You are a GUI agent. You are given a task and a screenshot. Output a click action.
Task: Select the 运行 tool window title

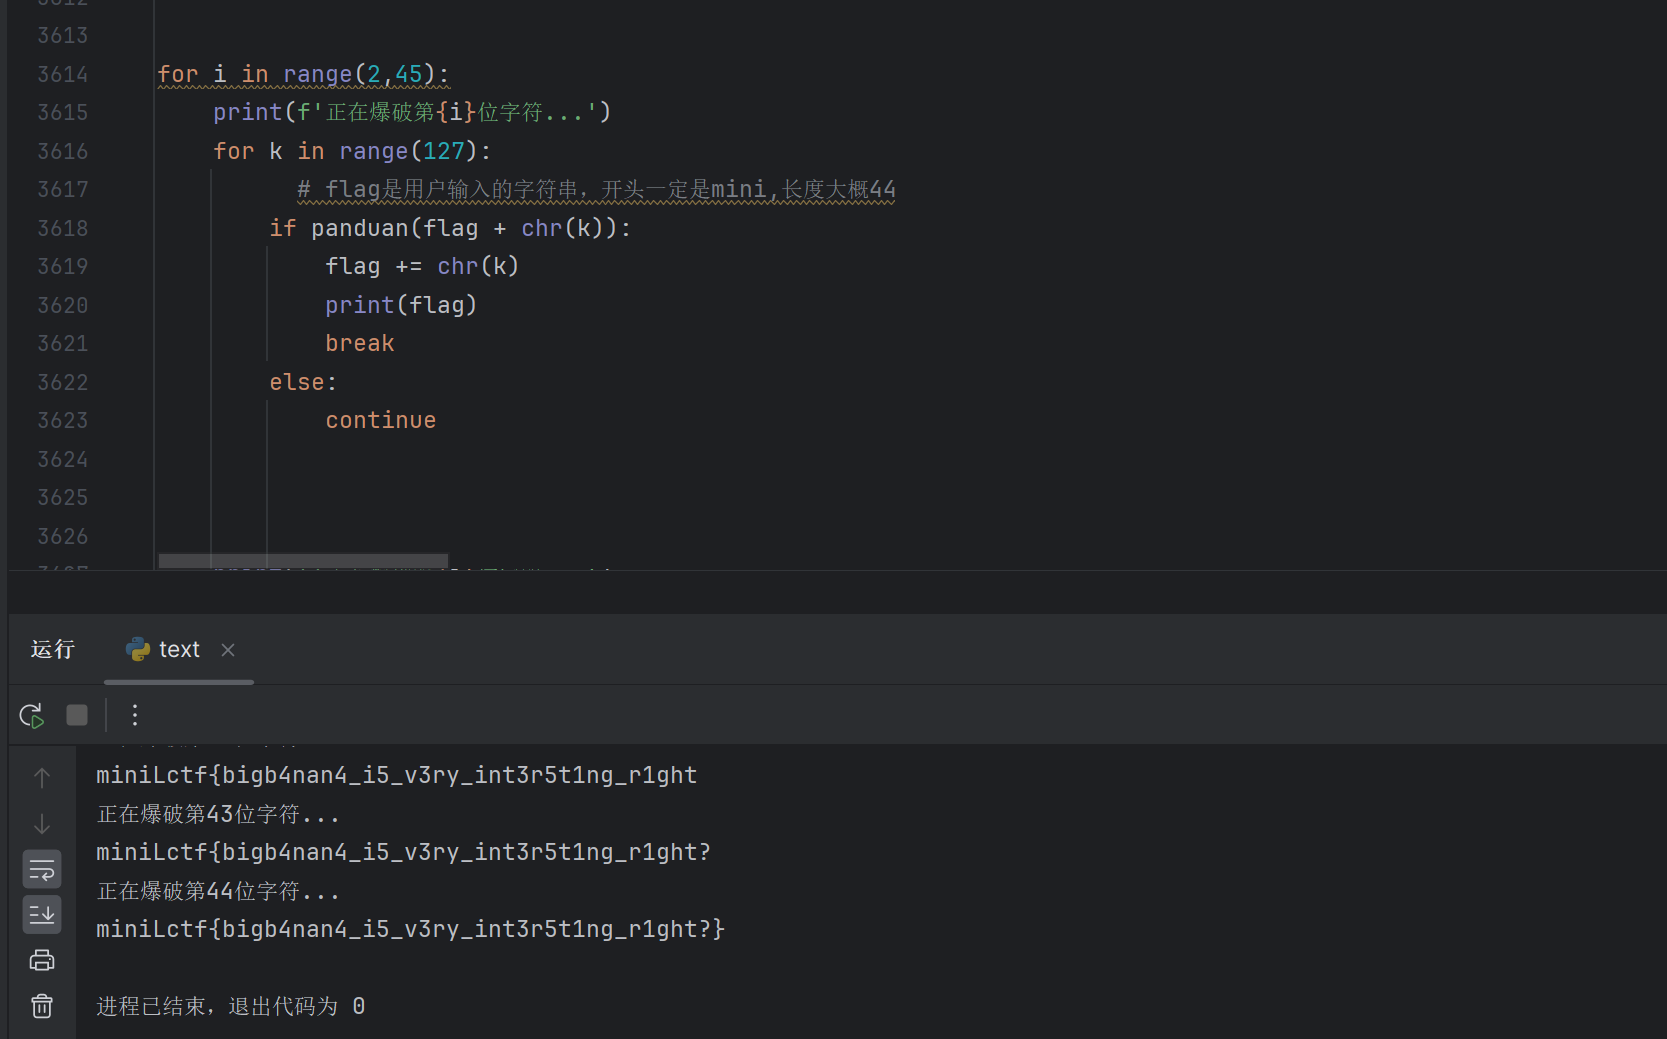(x=53, y=650)
